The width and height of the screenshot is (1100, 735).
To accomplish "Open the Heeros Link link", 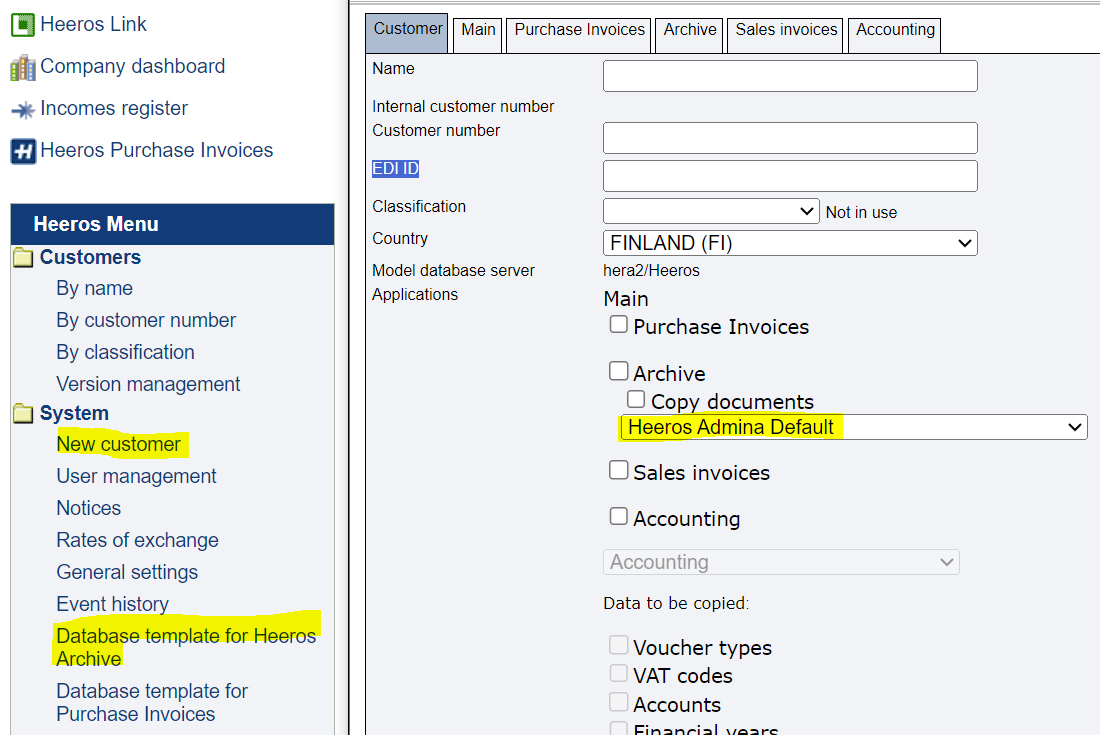I will click(x=93, y=24).
